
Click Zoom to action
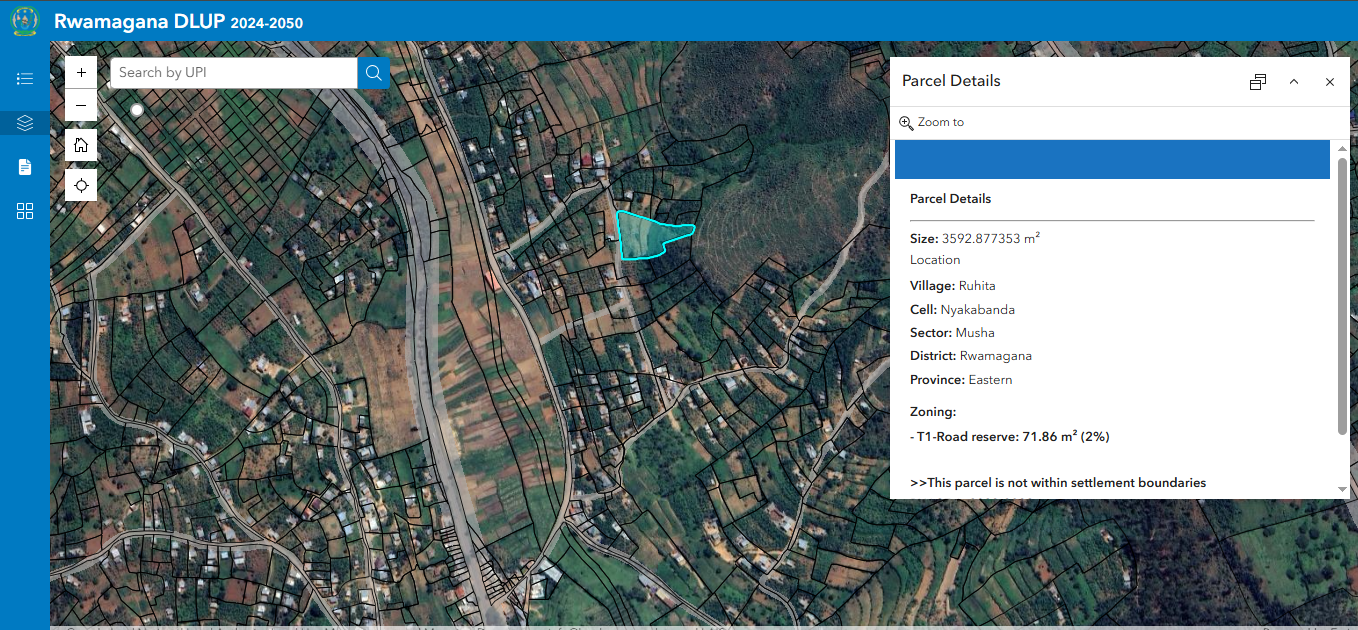931,122
